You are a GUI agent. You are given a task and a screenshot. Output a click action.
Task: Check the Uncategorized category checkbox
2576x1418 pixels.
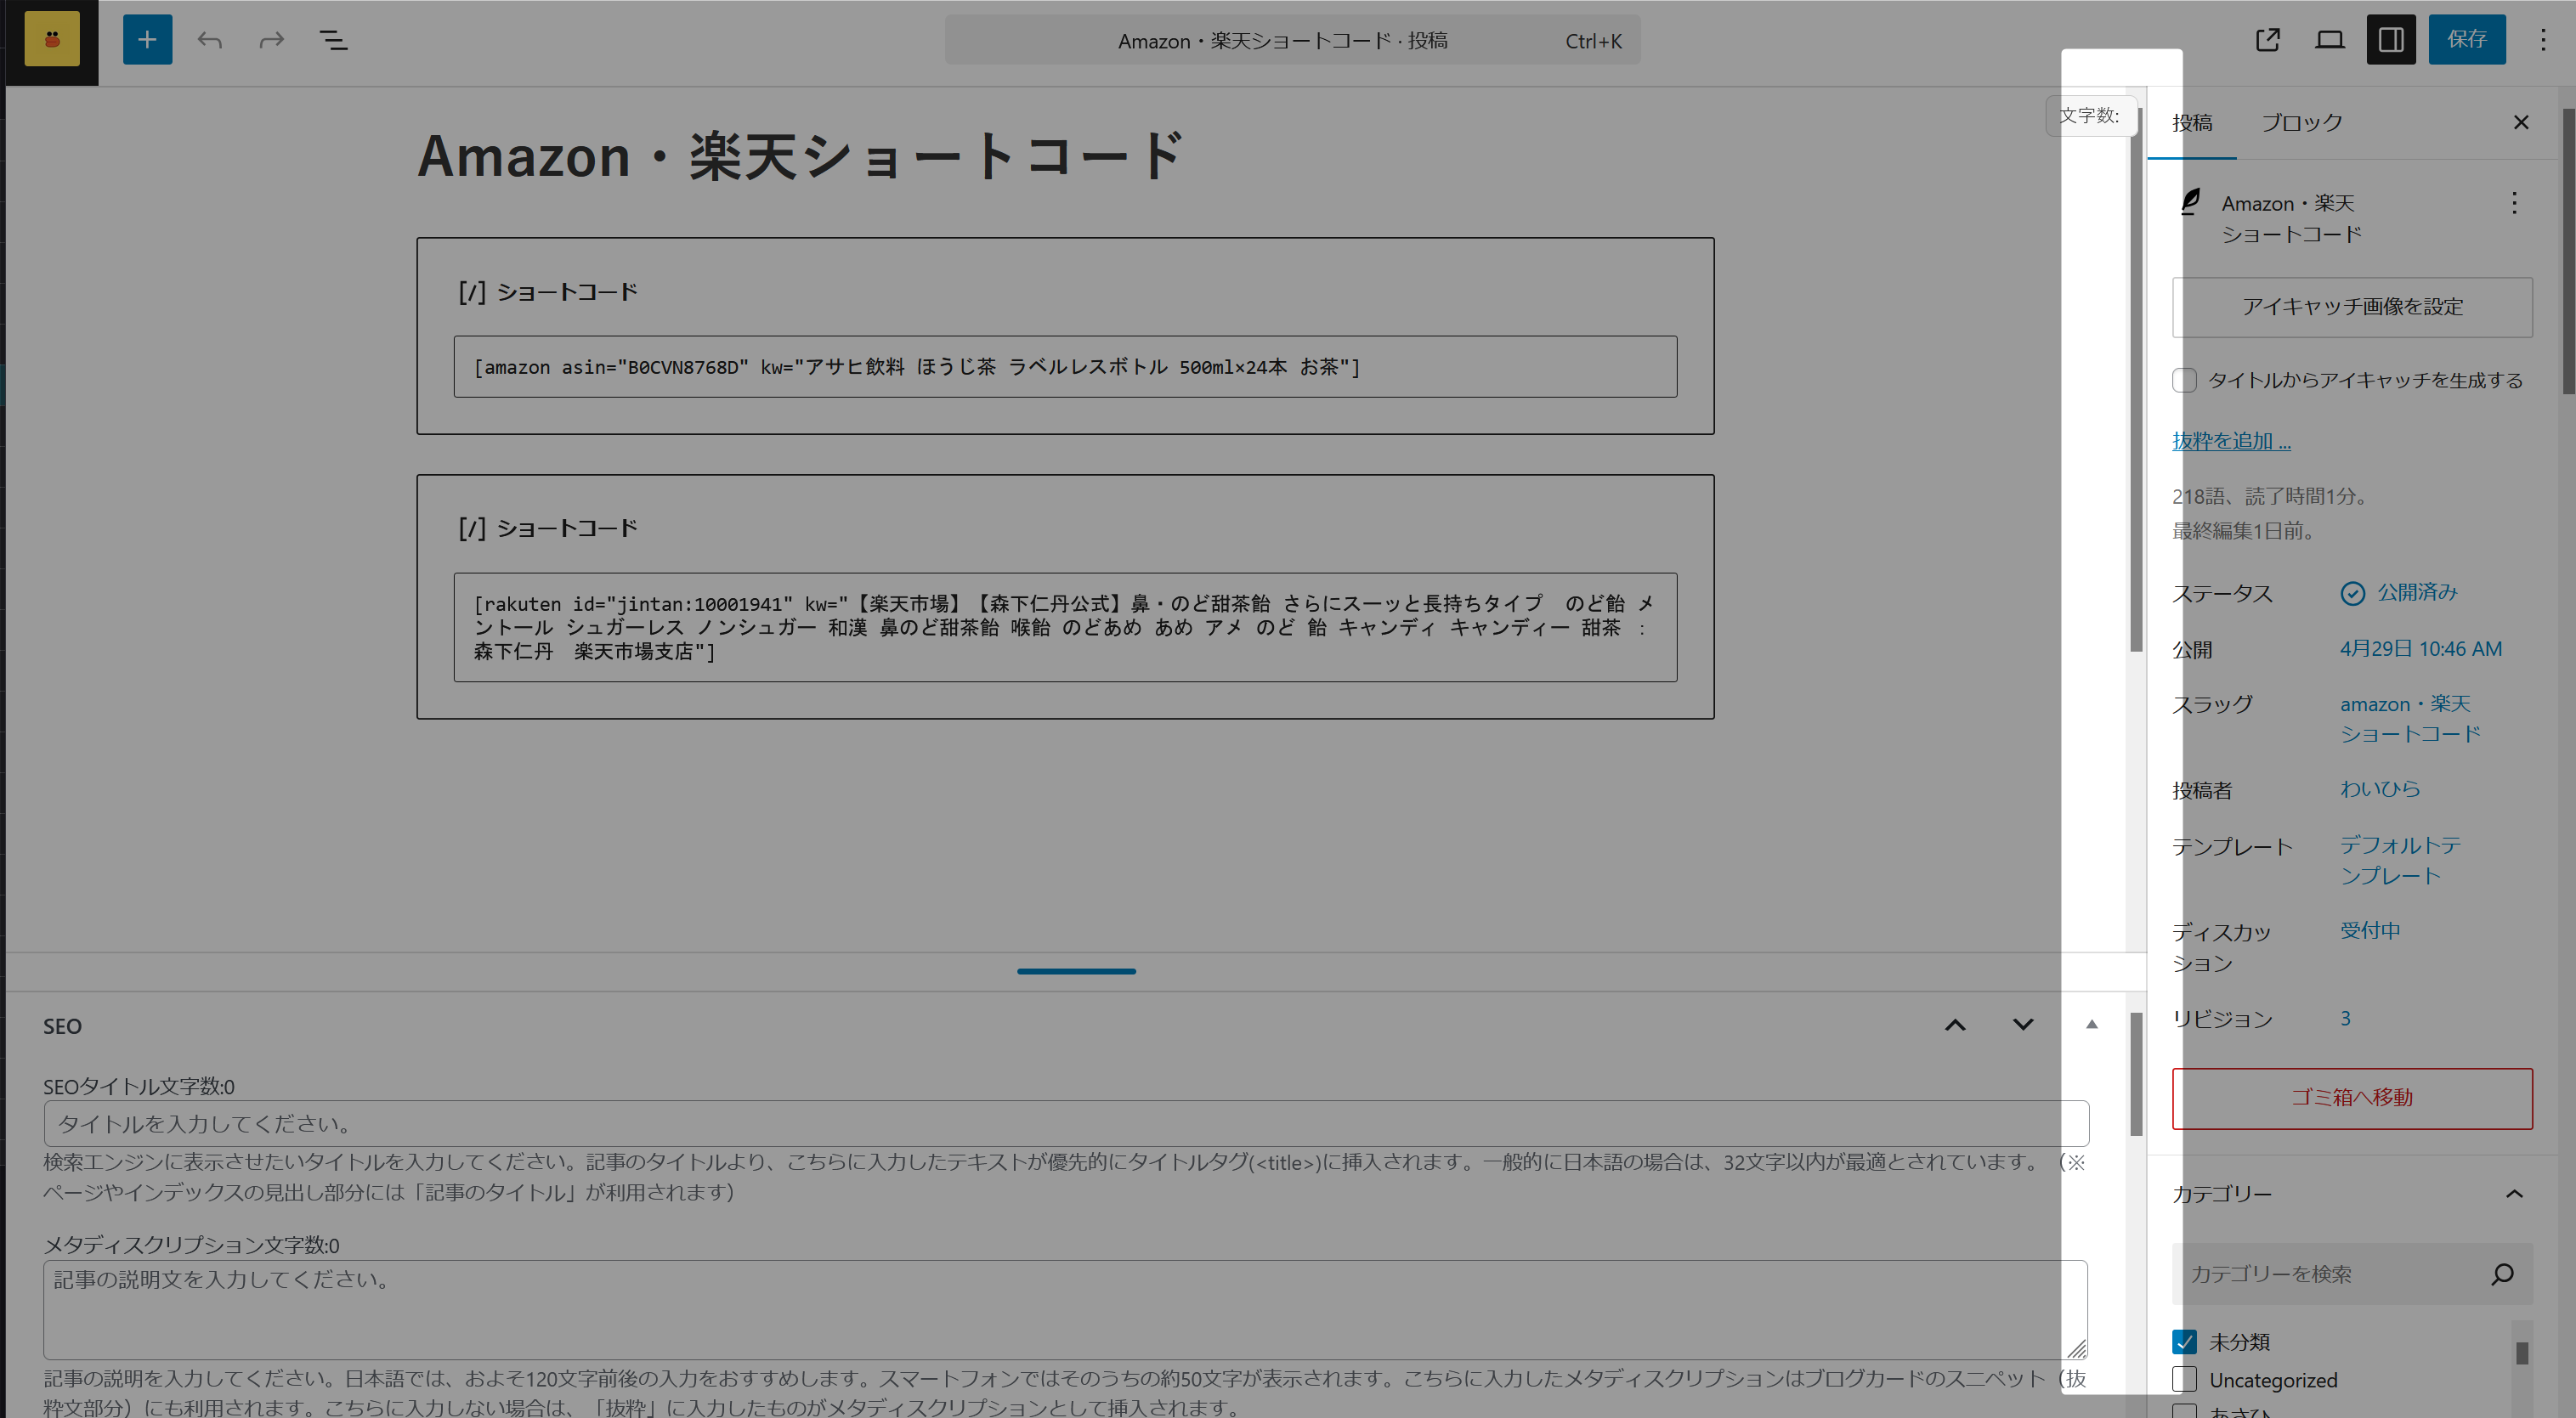(2184, 1380)
